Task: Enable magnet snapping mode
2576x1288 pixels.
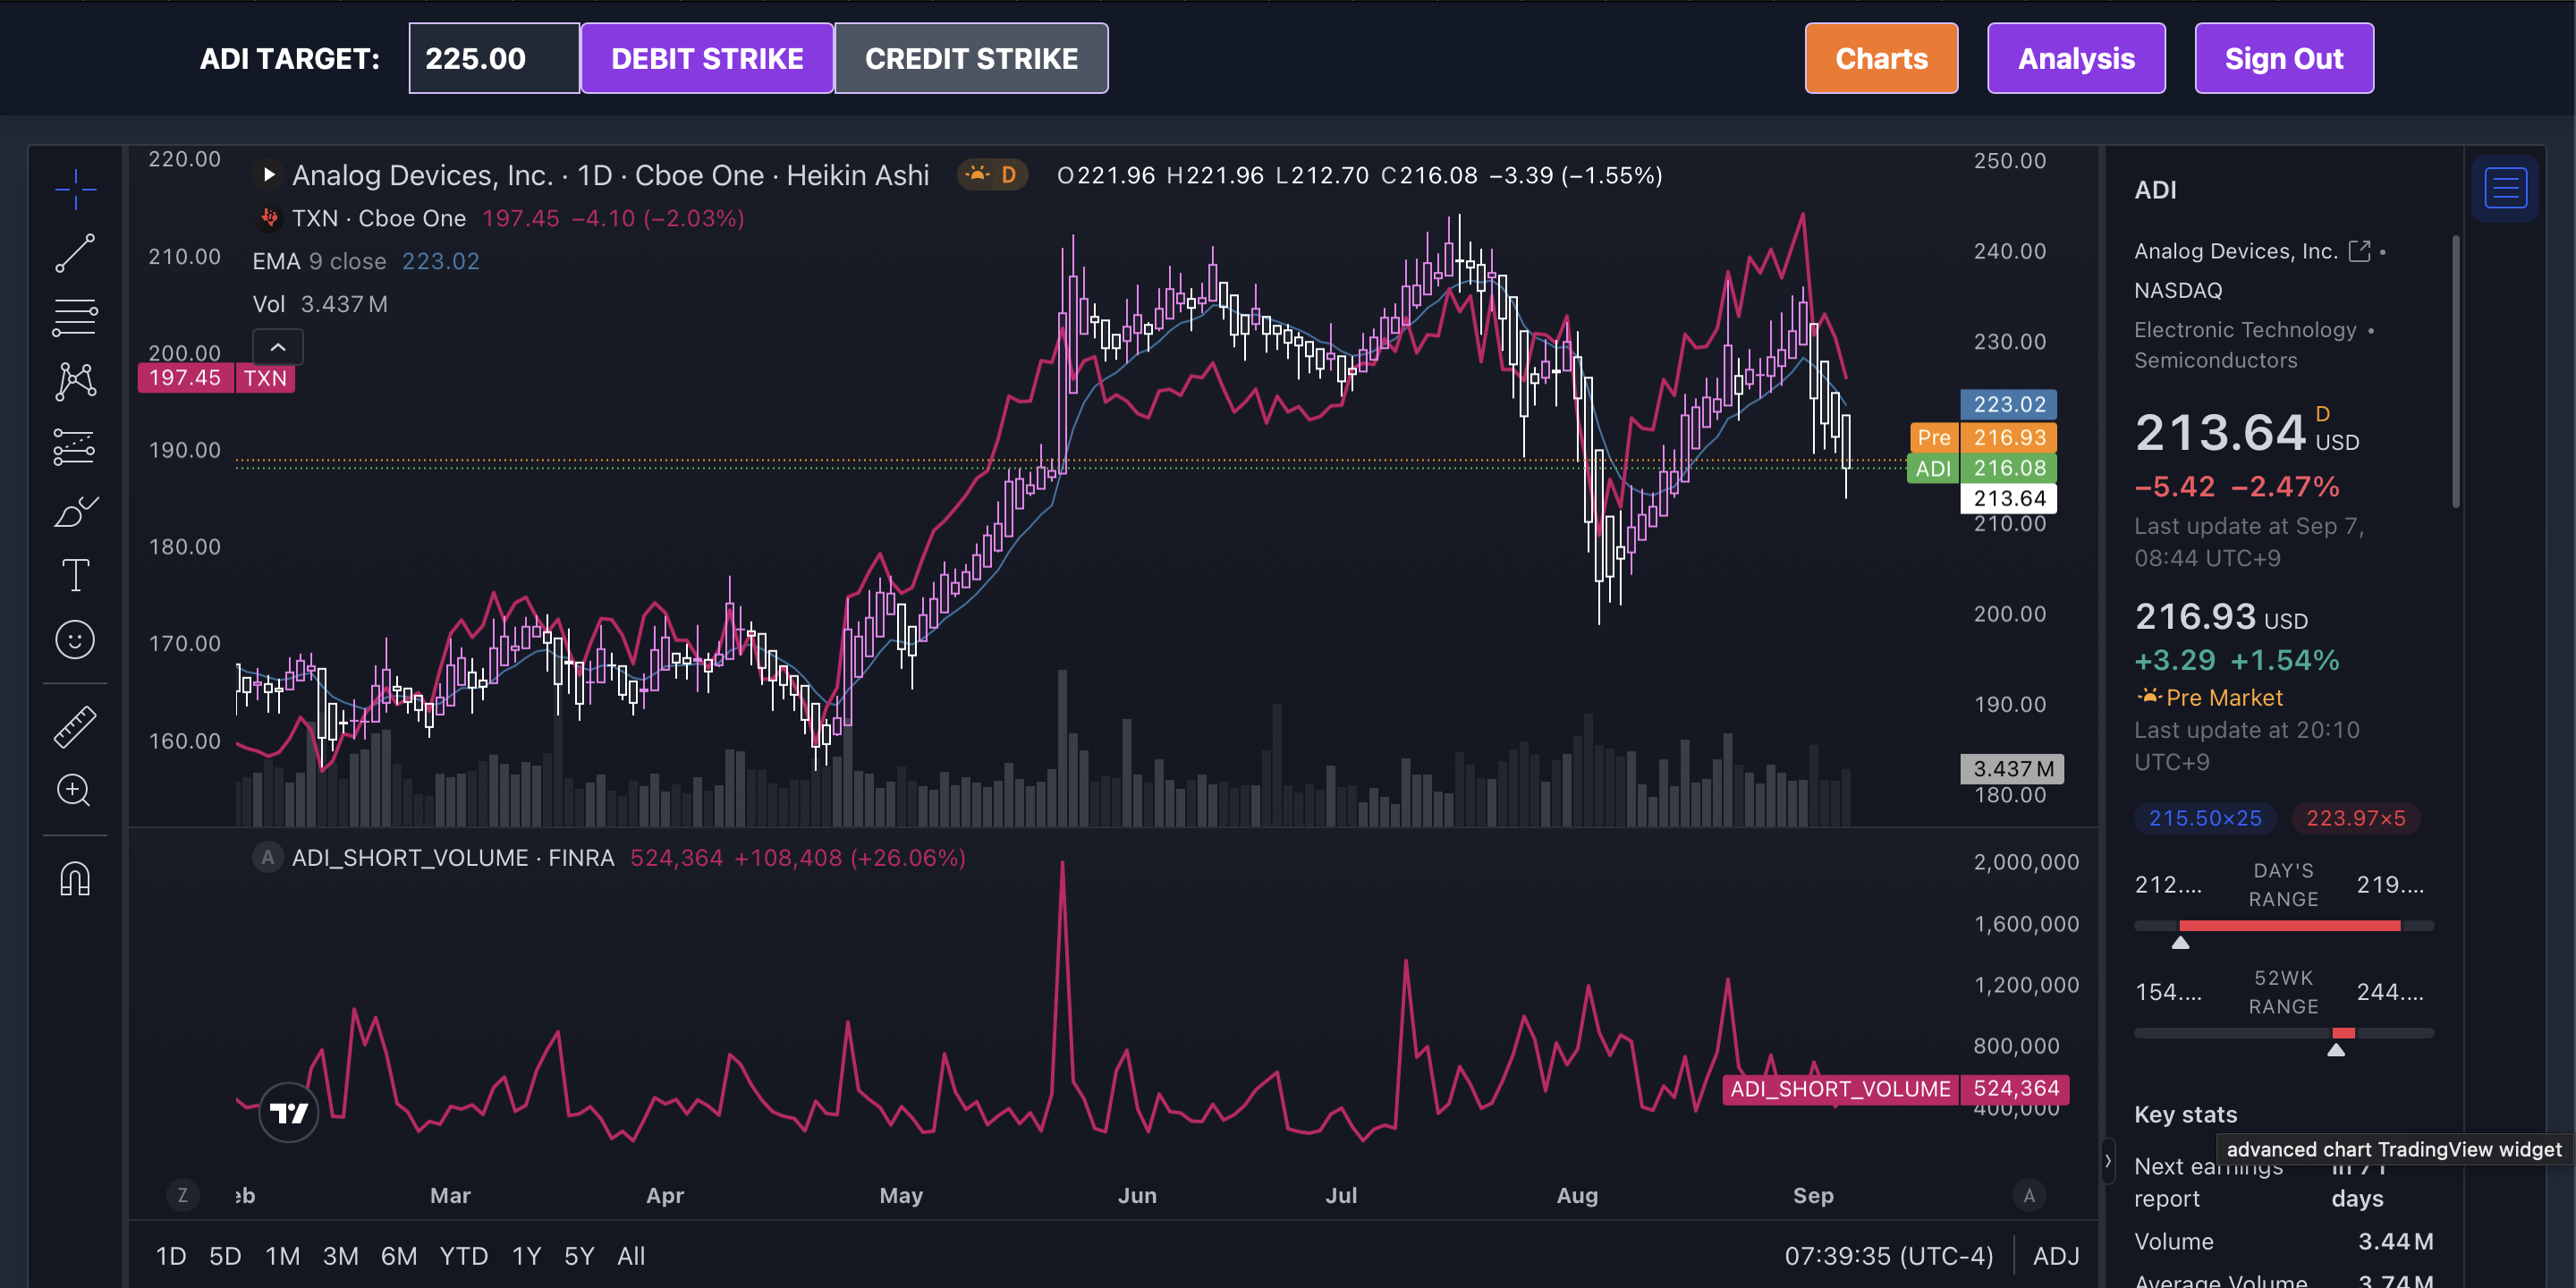Action: point(75,877)
